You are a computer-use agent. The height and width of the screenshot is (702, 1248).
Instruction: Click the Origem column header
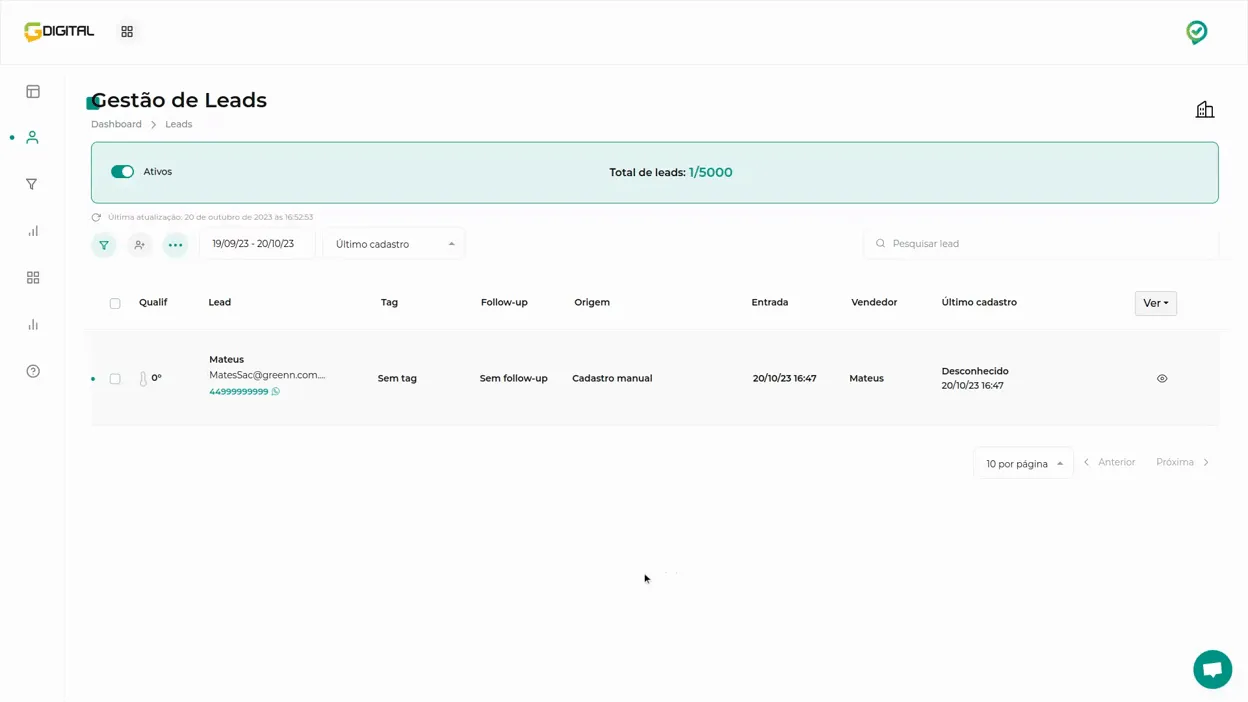[592, 302]
